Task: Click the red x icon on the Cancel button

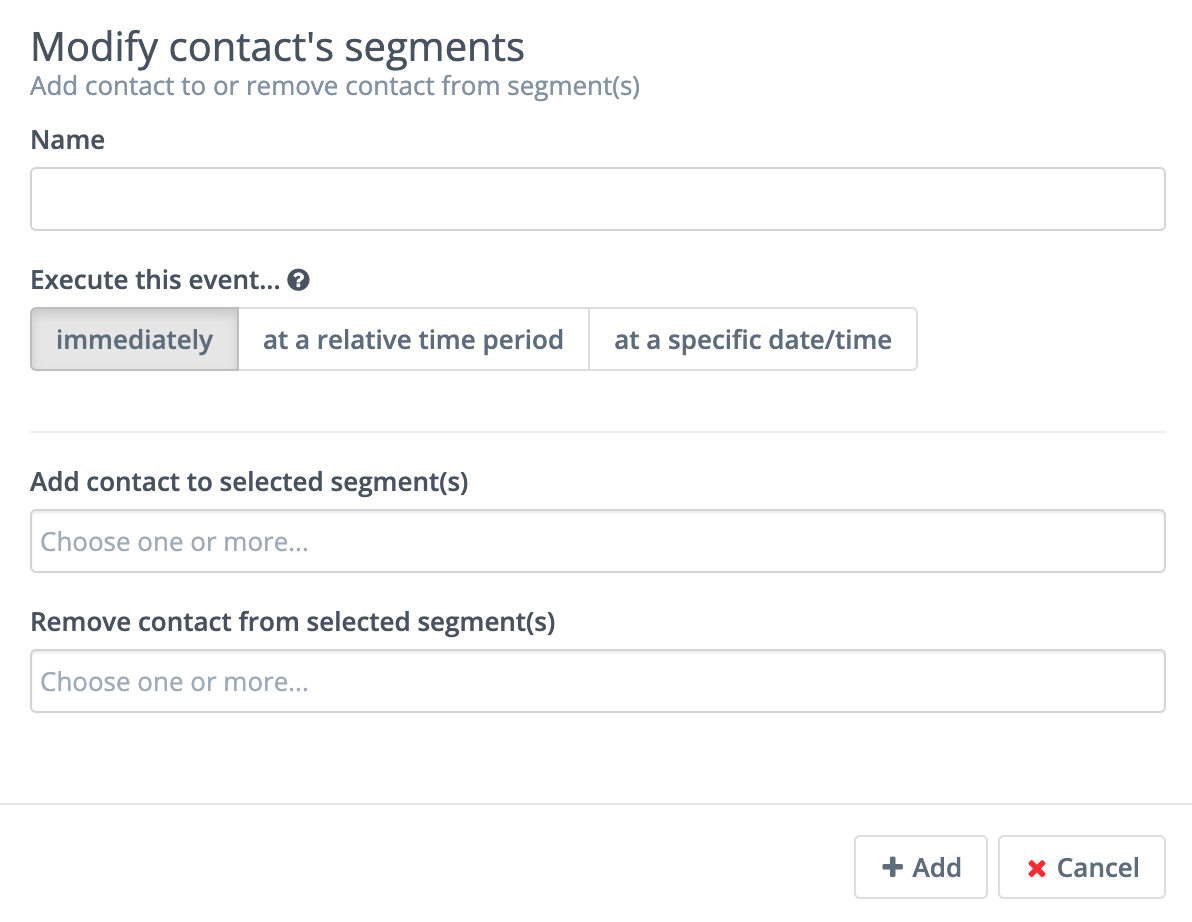Action: (x=1037, y=867)
